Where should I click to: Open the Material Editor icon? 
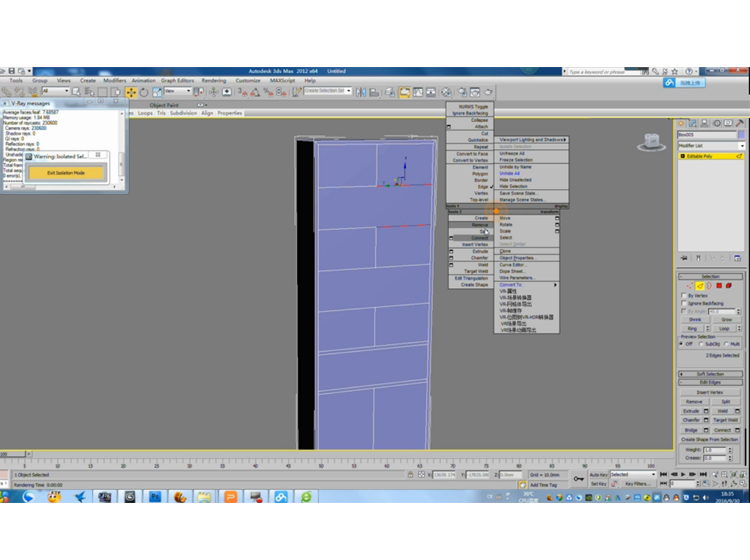(446, 92)
